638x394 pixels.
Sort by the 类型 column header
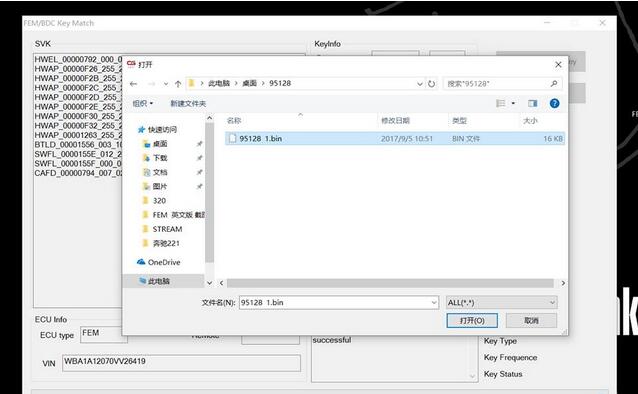click(459, 120)
